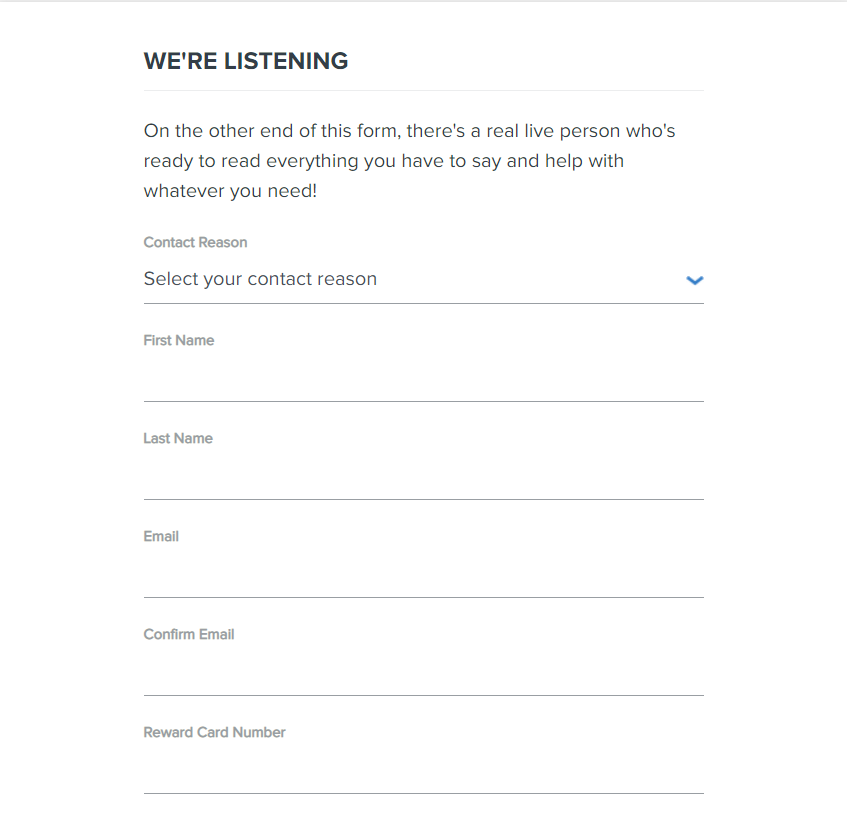
Task: Click the underline beneath First Name field
Action: pos(424,401)
